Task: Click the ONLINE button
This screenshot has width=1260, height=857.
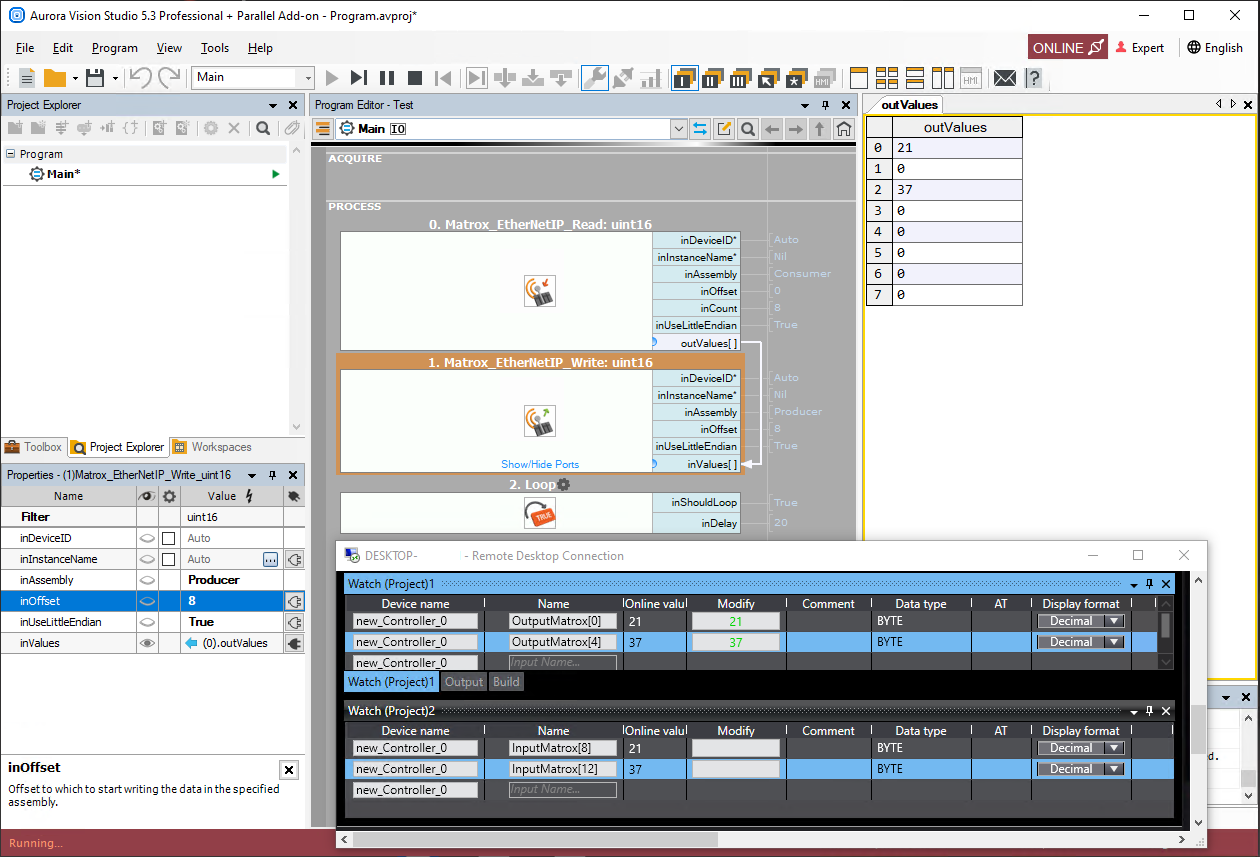Action: point(1067,48)
